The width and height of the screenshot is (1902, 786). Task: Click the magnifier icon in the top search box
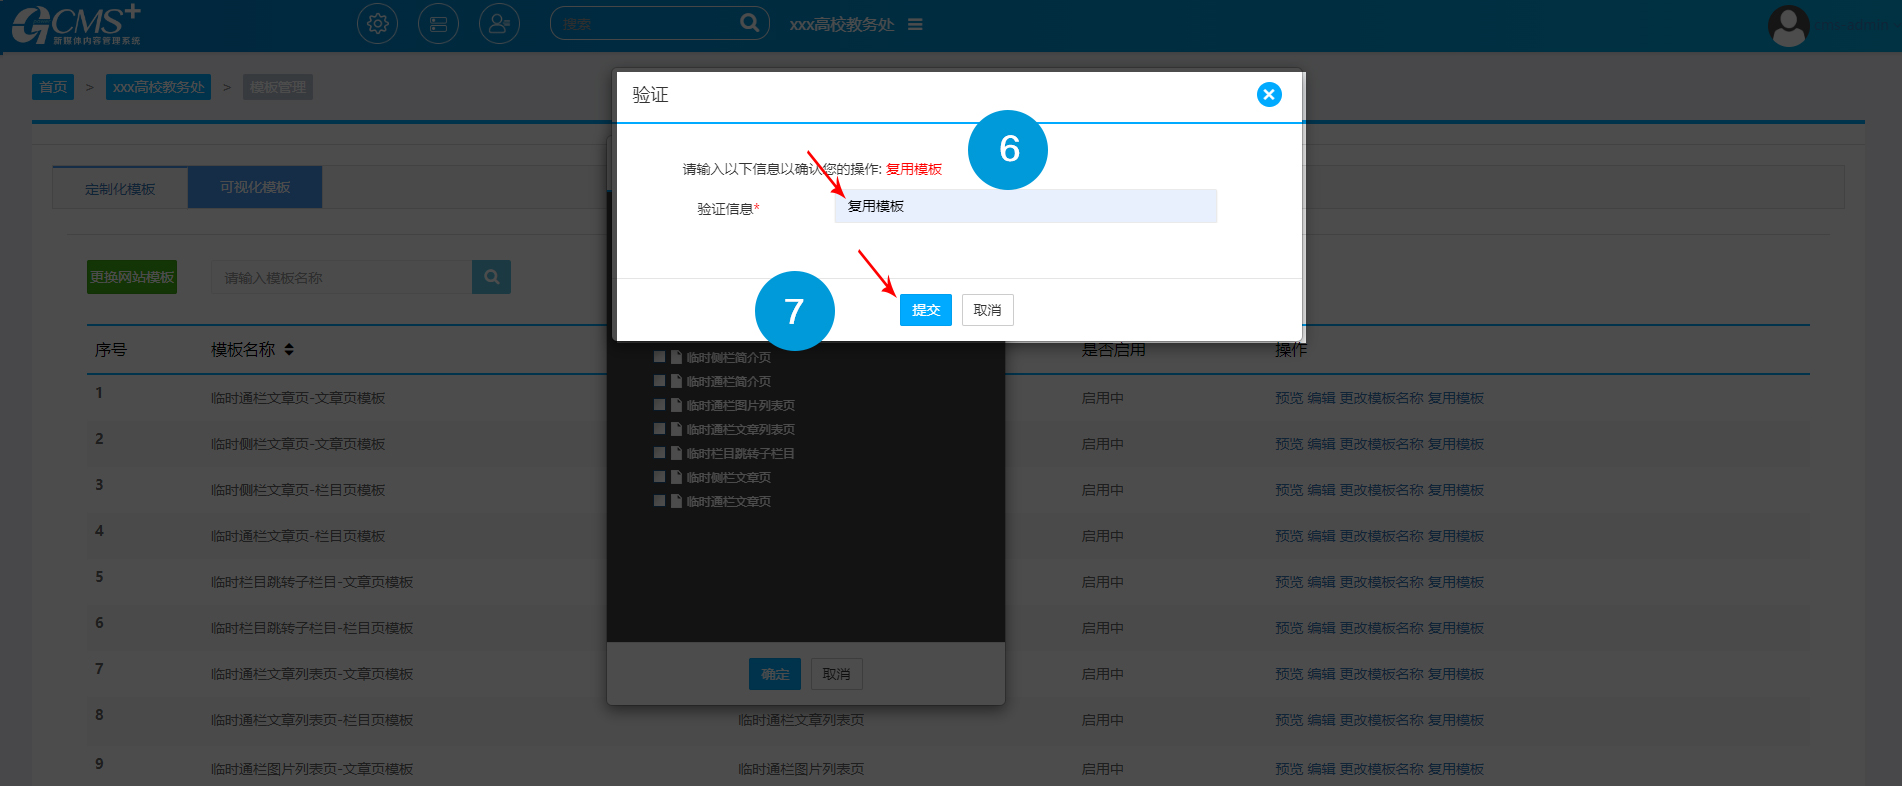pos(749,23)
